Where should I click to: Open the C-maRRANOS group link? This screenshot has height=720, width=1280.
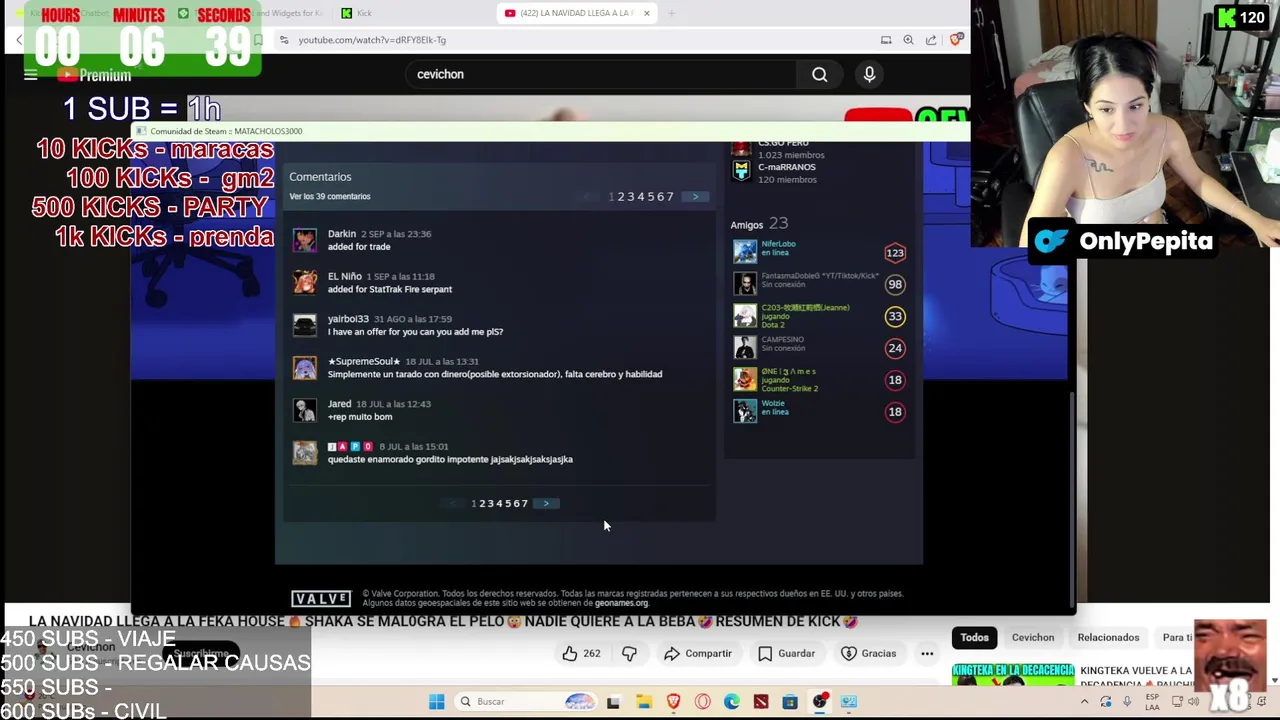(x=787, y=167)
